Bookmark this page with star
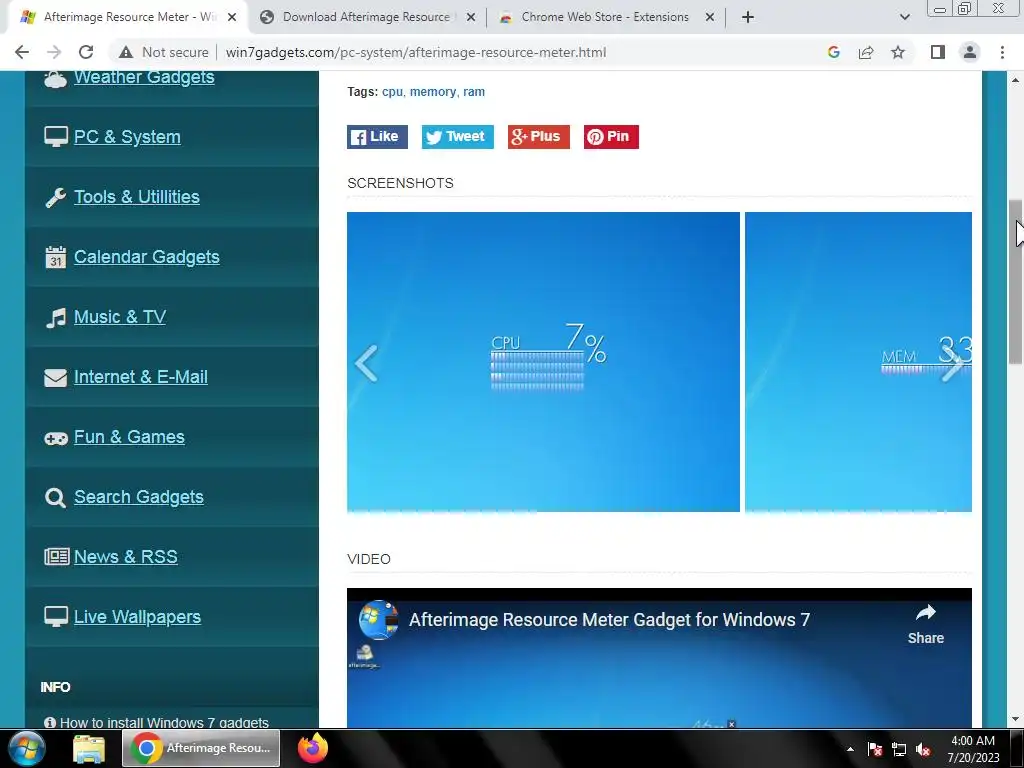1024x768 pixels. point(898,52)
